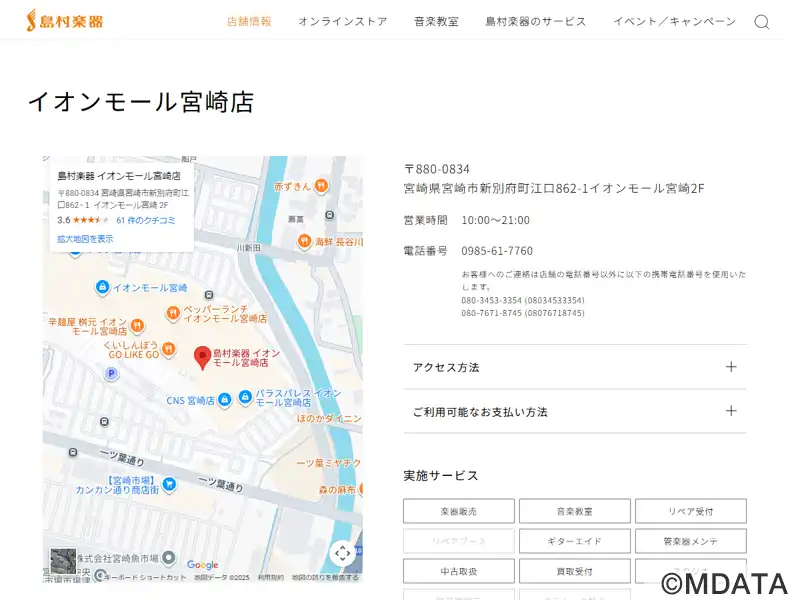Click the CNS 宮崎店 shop marker
This screenshot has height=600, width=800.
click(x=225, y=400)
